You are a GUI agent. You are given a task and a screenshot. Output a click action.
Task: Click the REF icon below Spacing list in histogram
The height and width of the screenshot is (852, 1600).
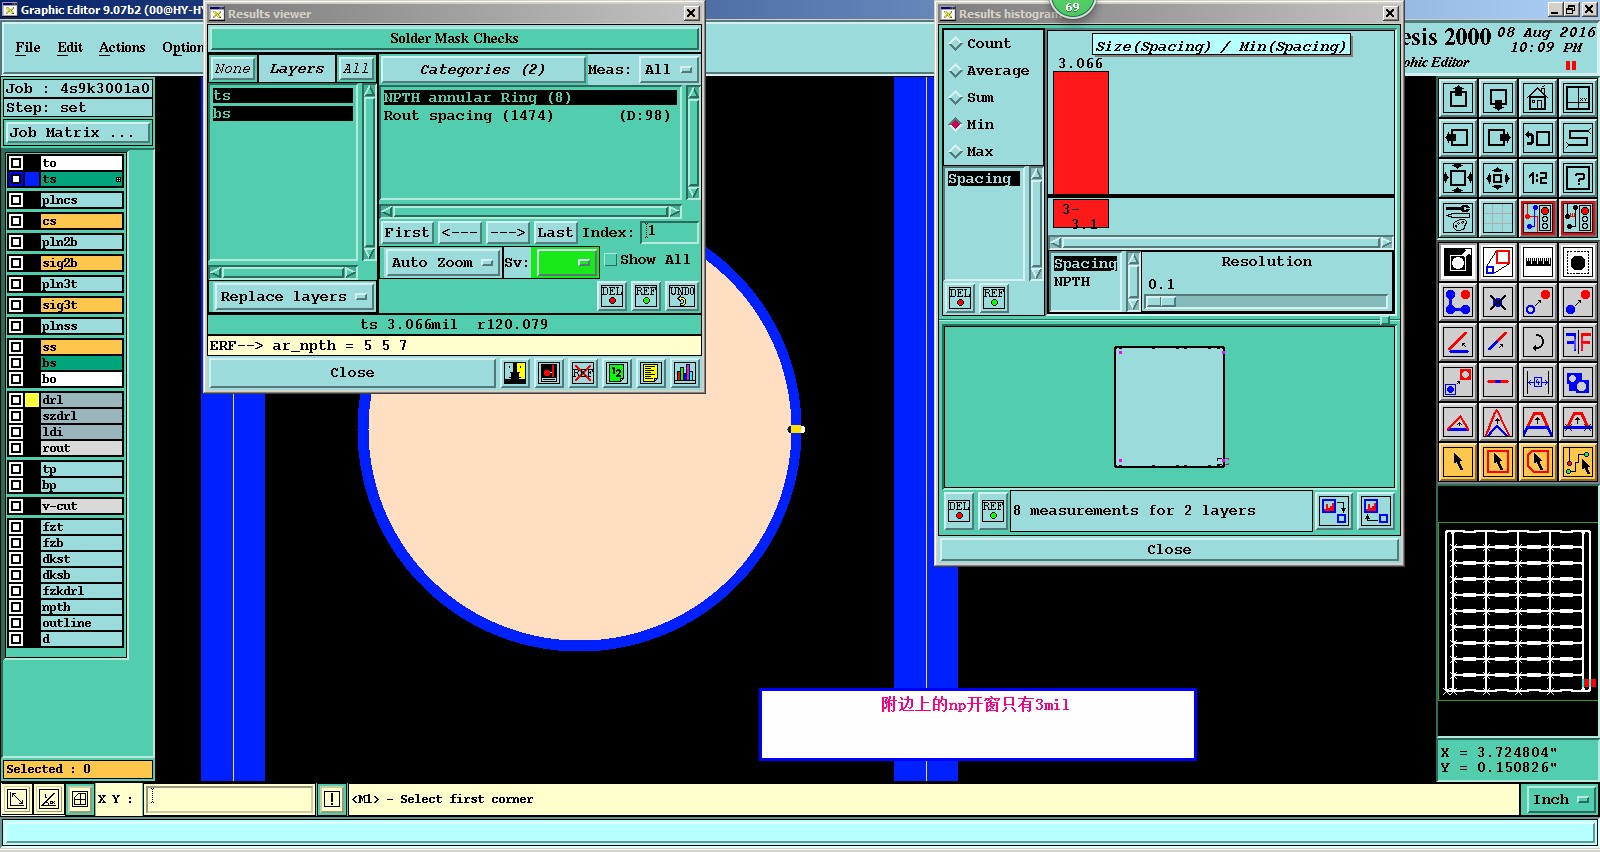coord(994,298)
